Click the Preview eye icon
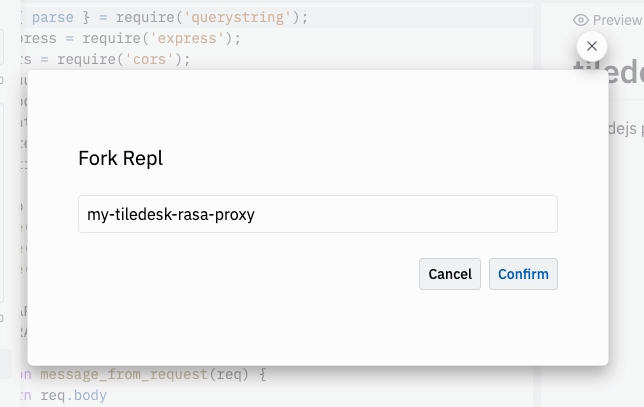 click(581, 20)
